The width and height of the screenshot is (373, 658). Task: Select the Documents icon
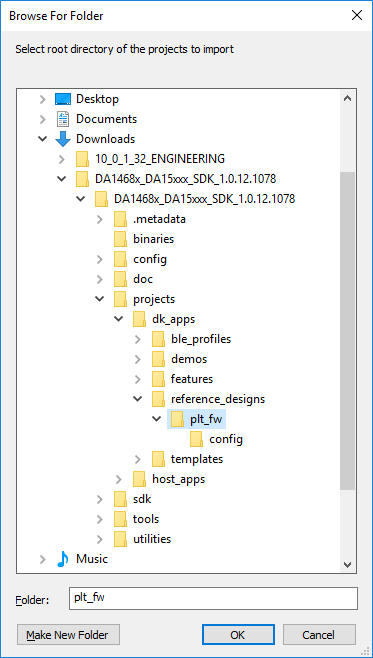pos(63,119)
